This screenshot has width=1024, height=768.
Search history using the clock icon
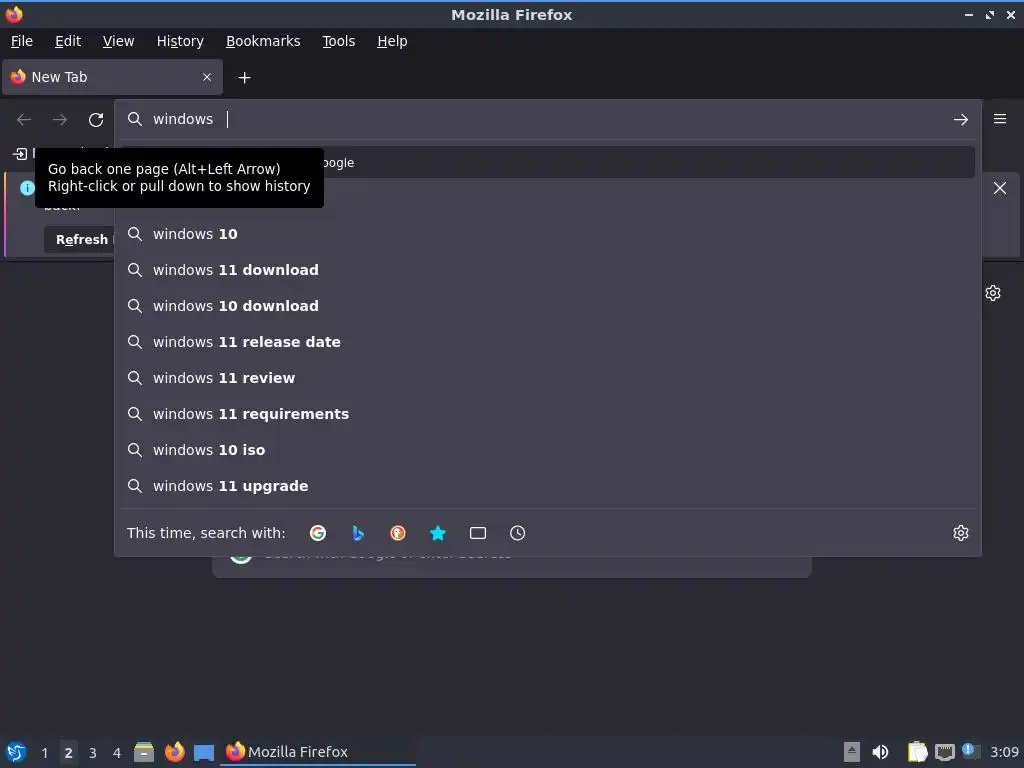point(517,533)
